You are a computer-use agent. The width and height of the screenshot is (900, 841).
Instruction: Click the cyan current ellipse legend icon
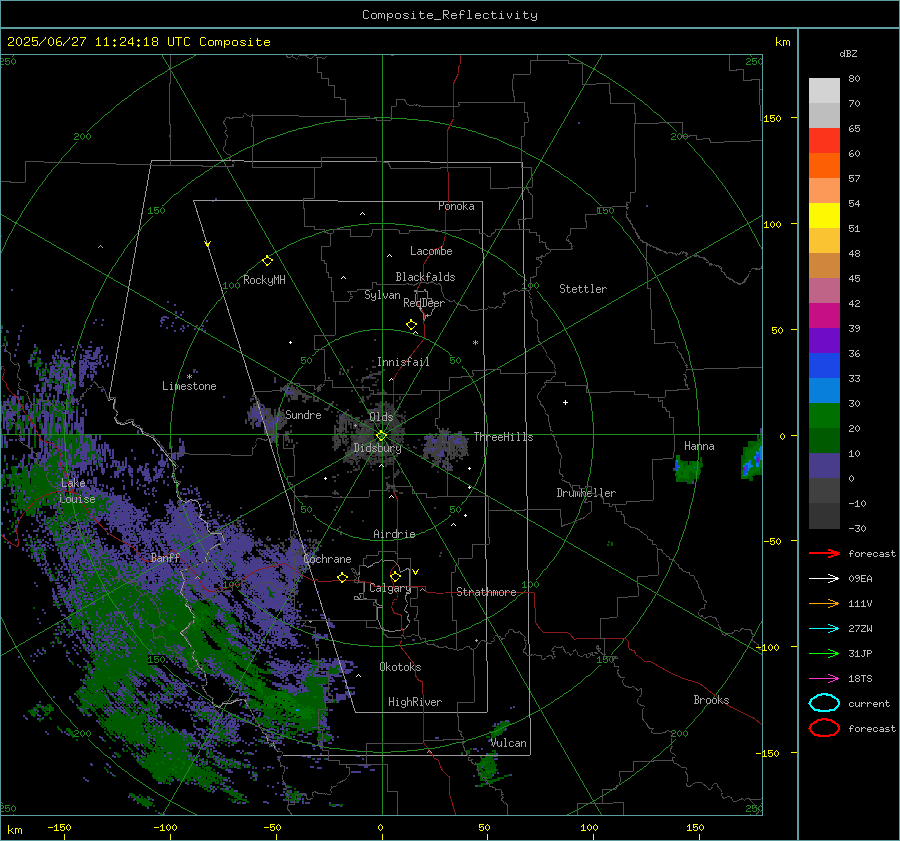pyautogui.click(x=824, y=703)
